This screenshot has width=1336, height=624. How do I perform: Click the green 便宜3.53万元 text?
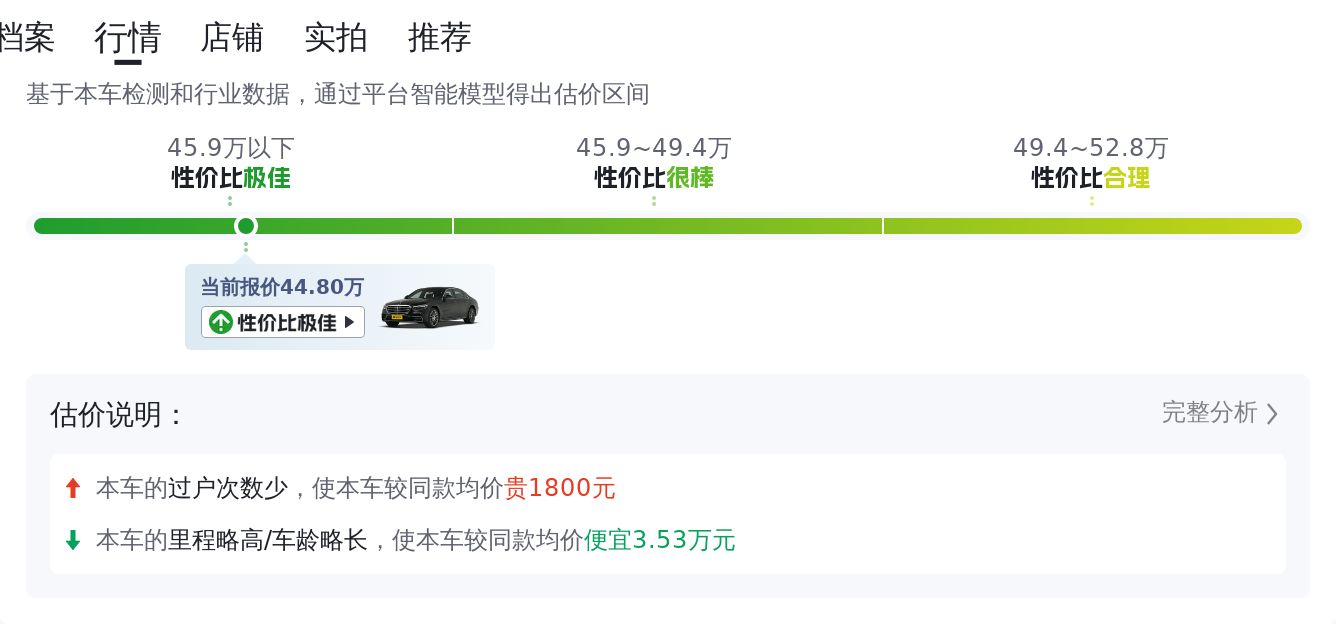[x=660, y=540]
